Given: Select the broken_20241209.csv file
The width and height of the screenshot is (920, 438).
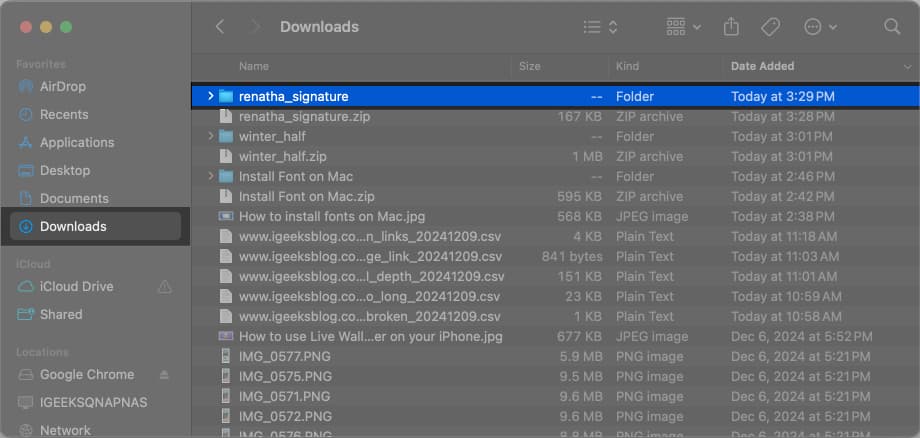Looking at the screenshot, I should (370, 316).
